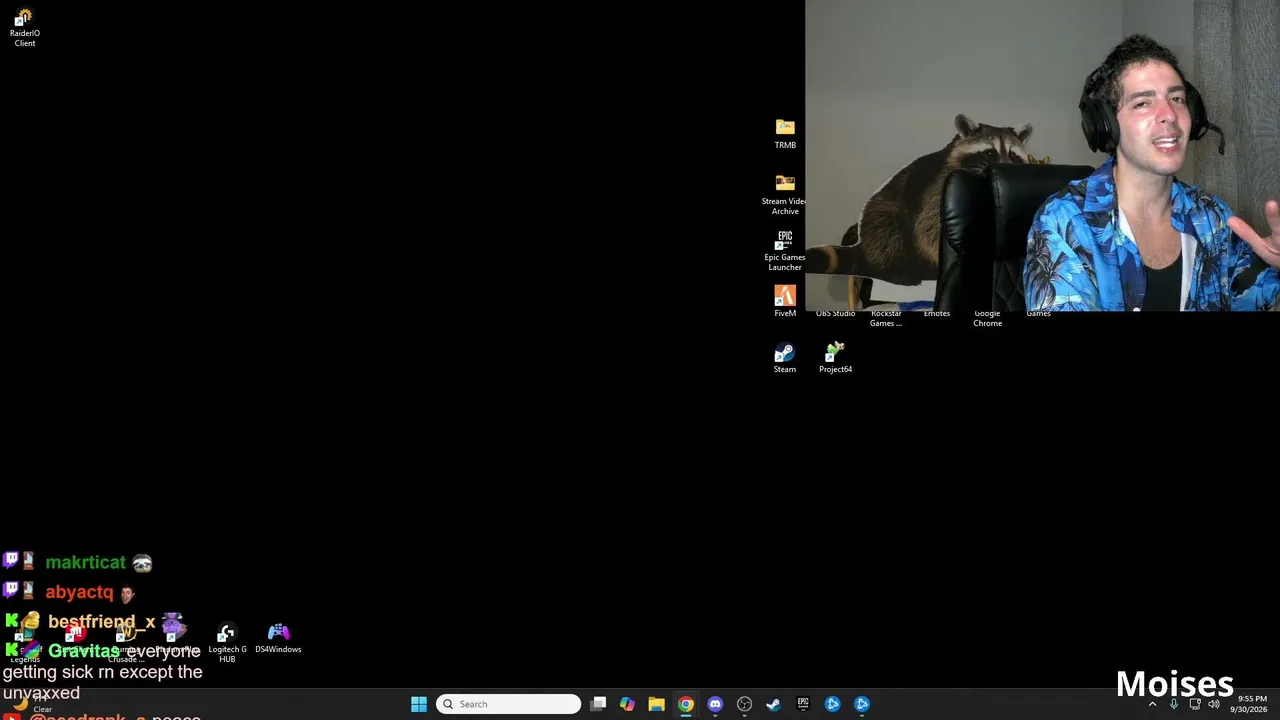1280x720 pixels.
Task: Open Steam from the taskbar
Action: point(773,704)
